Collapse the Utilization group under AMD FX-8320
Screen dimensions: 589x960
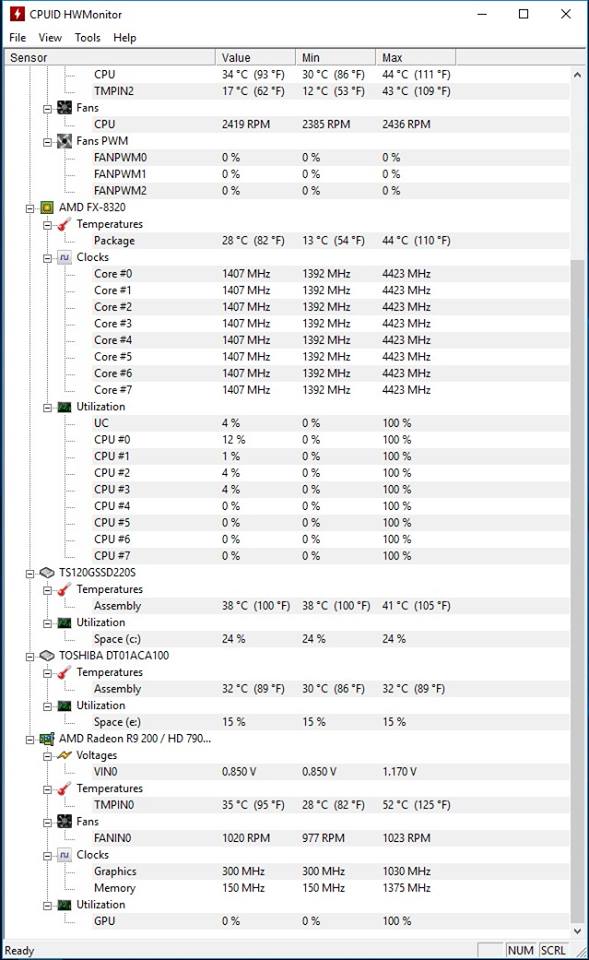coord(47,407)
